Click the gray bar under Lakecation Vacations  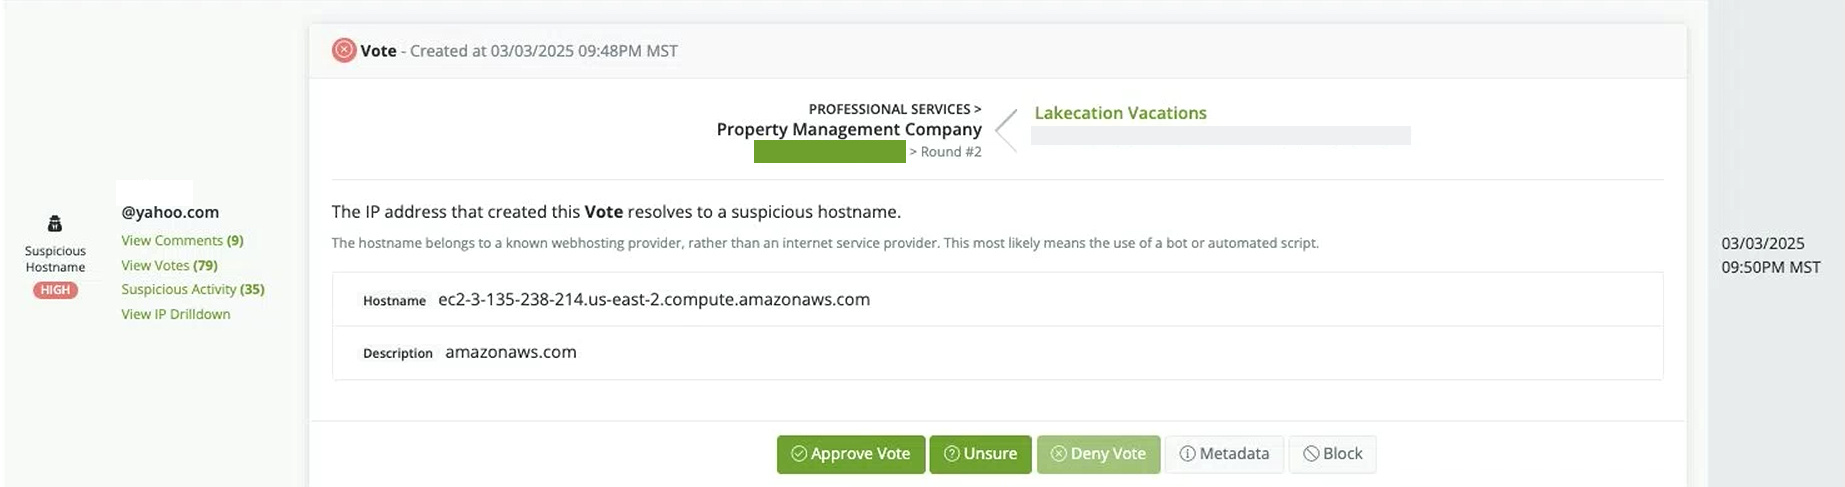pos(1220,136)
